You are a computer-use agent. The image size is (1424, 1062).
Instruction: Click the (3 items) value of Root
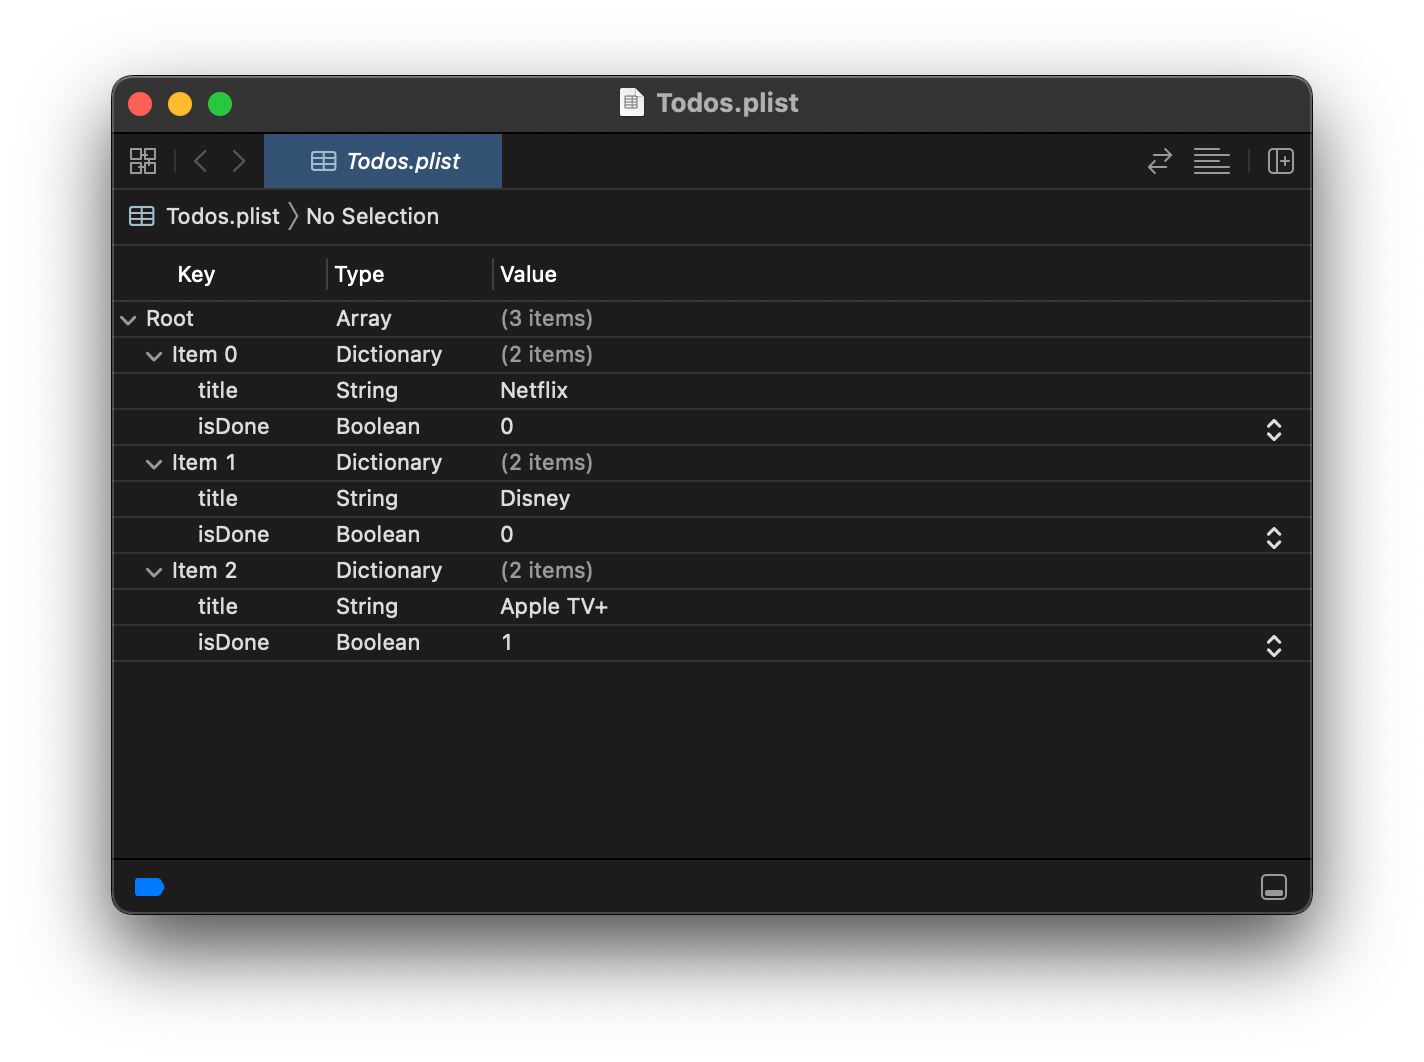pos(546,318)
